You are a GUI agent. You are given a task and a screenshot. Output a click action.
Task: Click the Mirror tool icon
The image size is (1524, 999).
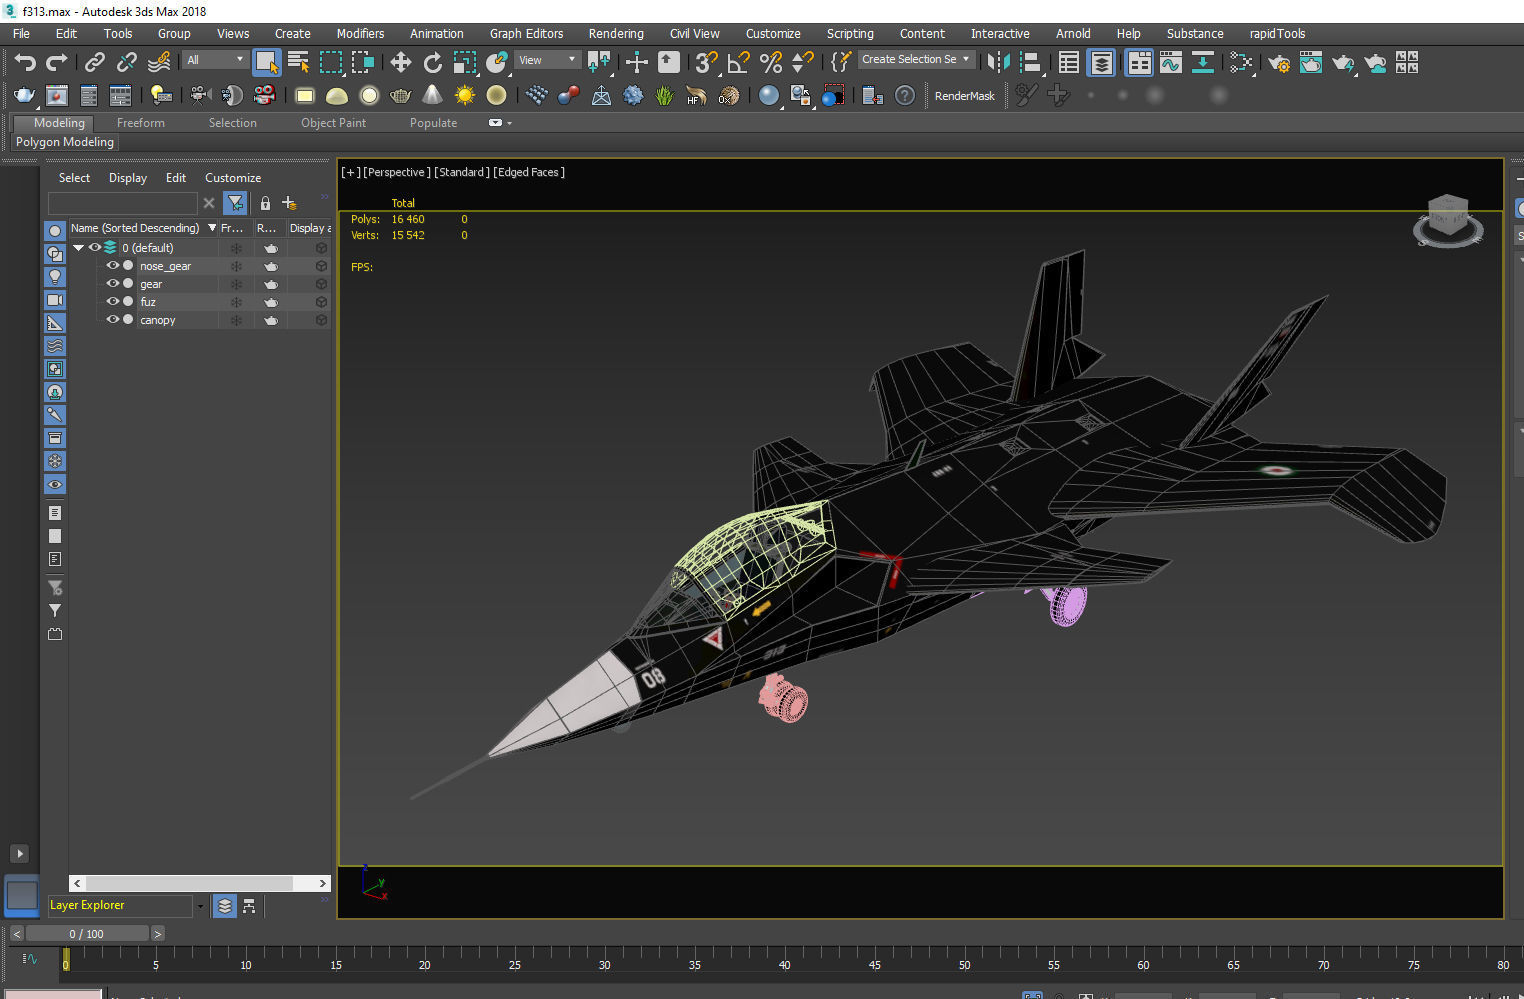(996, 63)
